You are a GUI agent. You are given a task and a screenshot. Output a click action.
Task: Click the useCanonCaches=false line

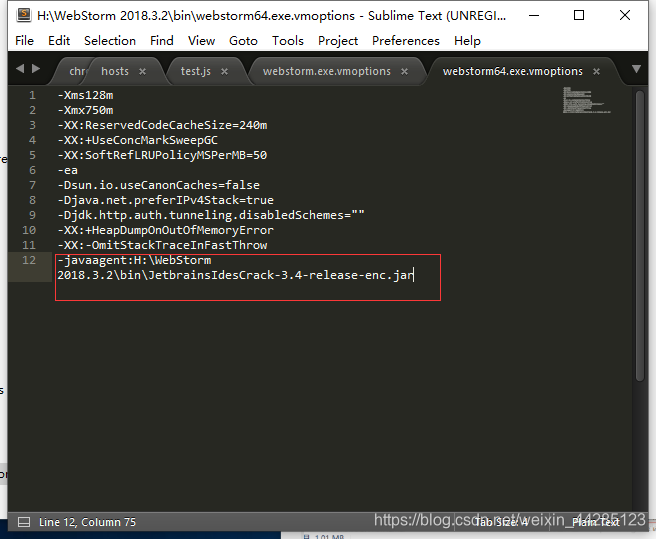pos(159,185)
